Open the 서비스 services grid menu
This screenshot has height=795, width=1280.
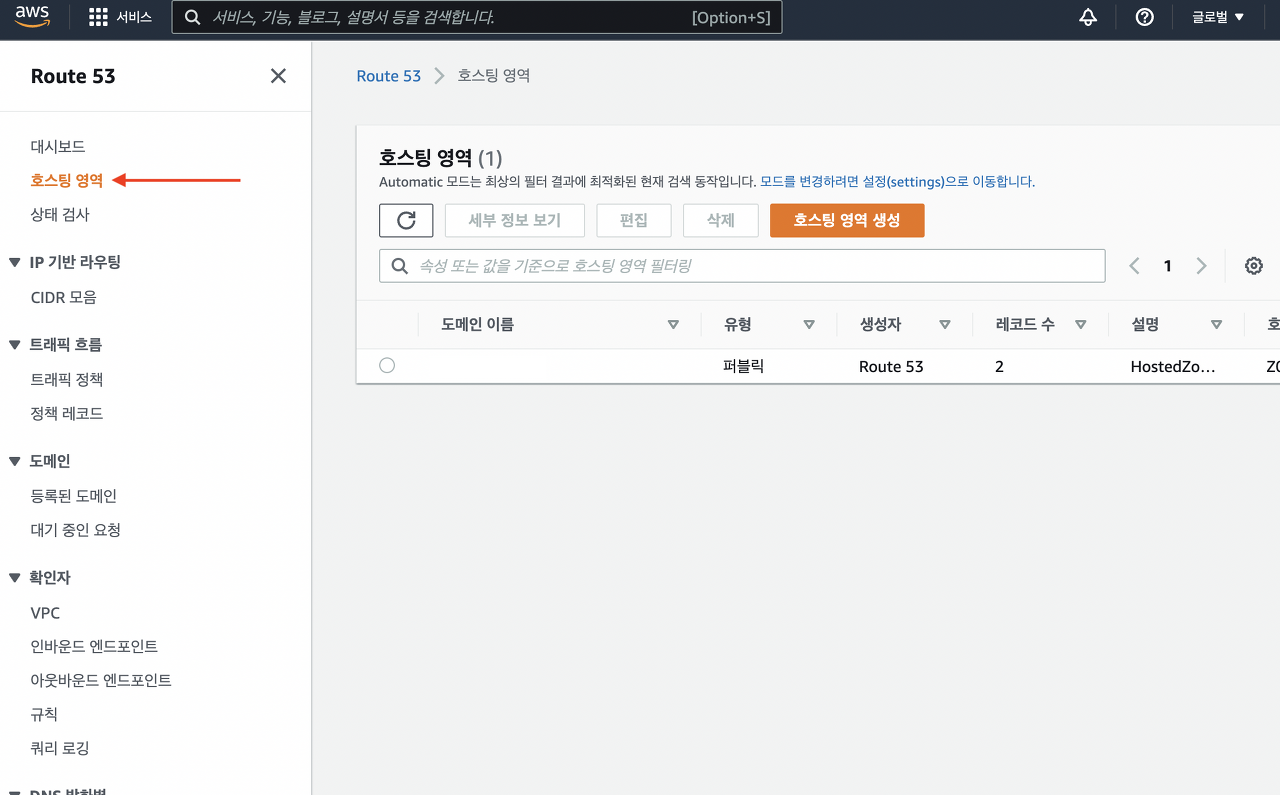point(120,17)
